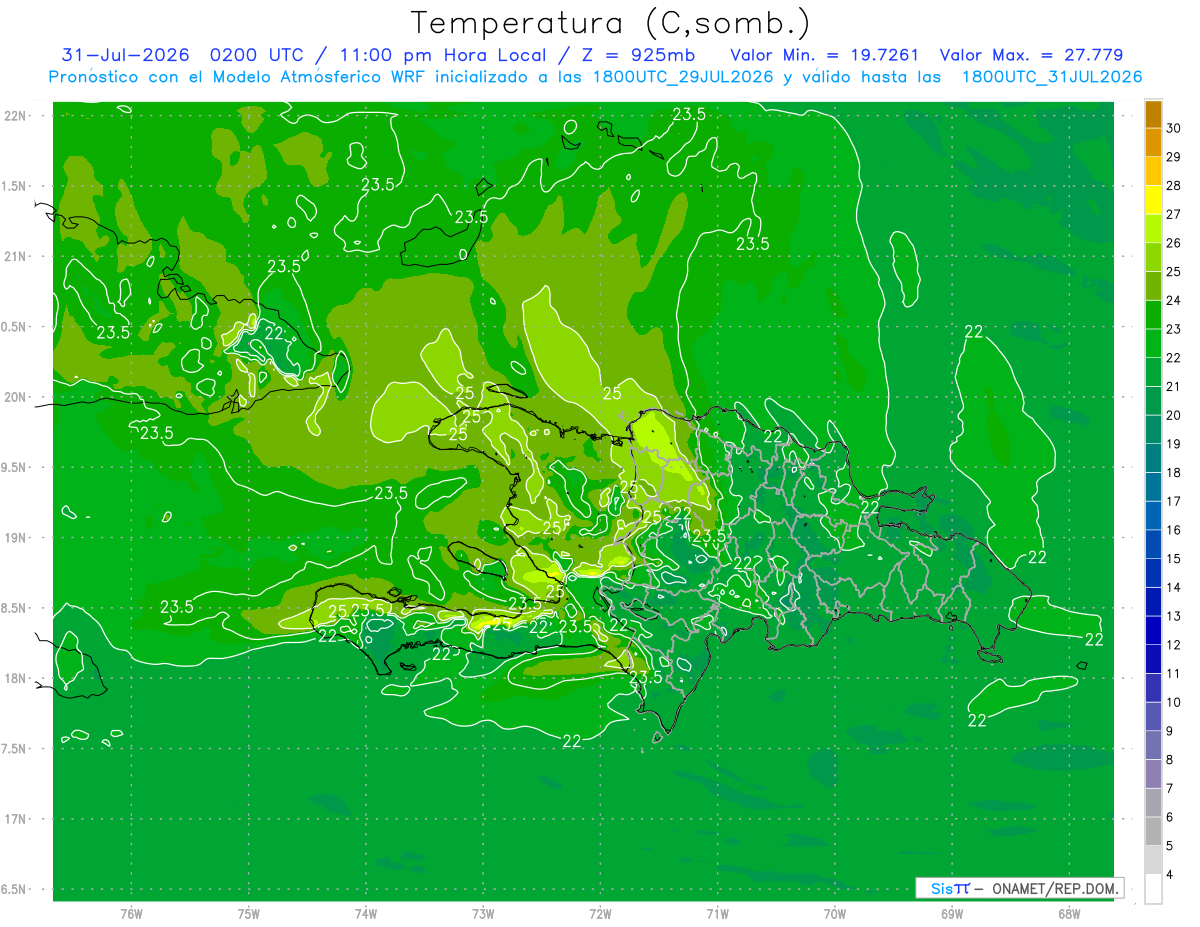Screen dimensions: 1200x927
Task: Click the "74W" longitude axis label
Action: click(365, 914)
